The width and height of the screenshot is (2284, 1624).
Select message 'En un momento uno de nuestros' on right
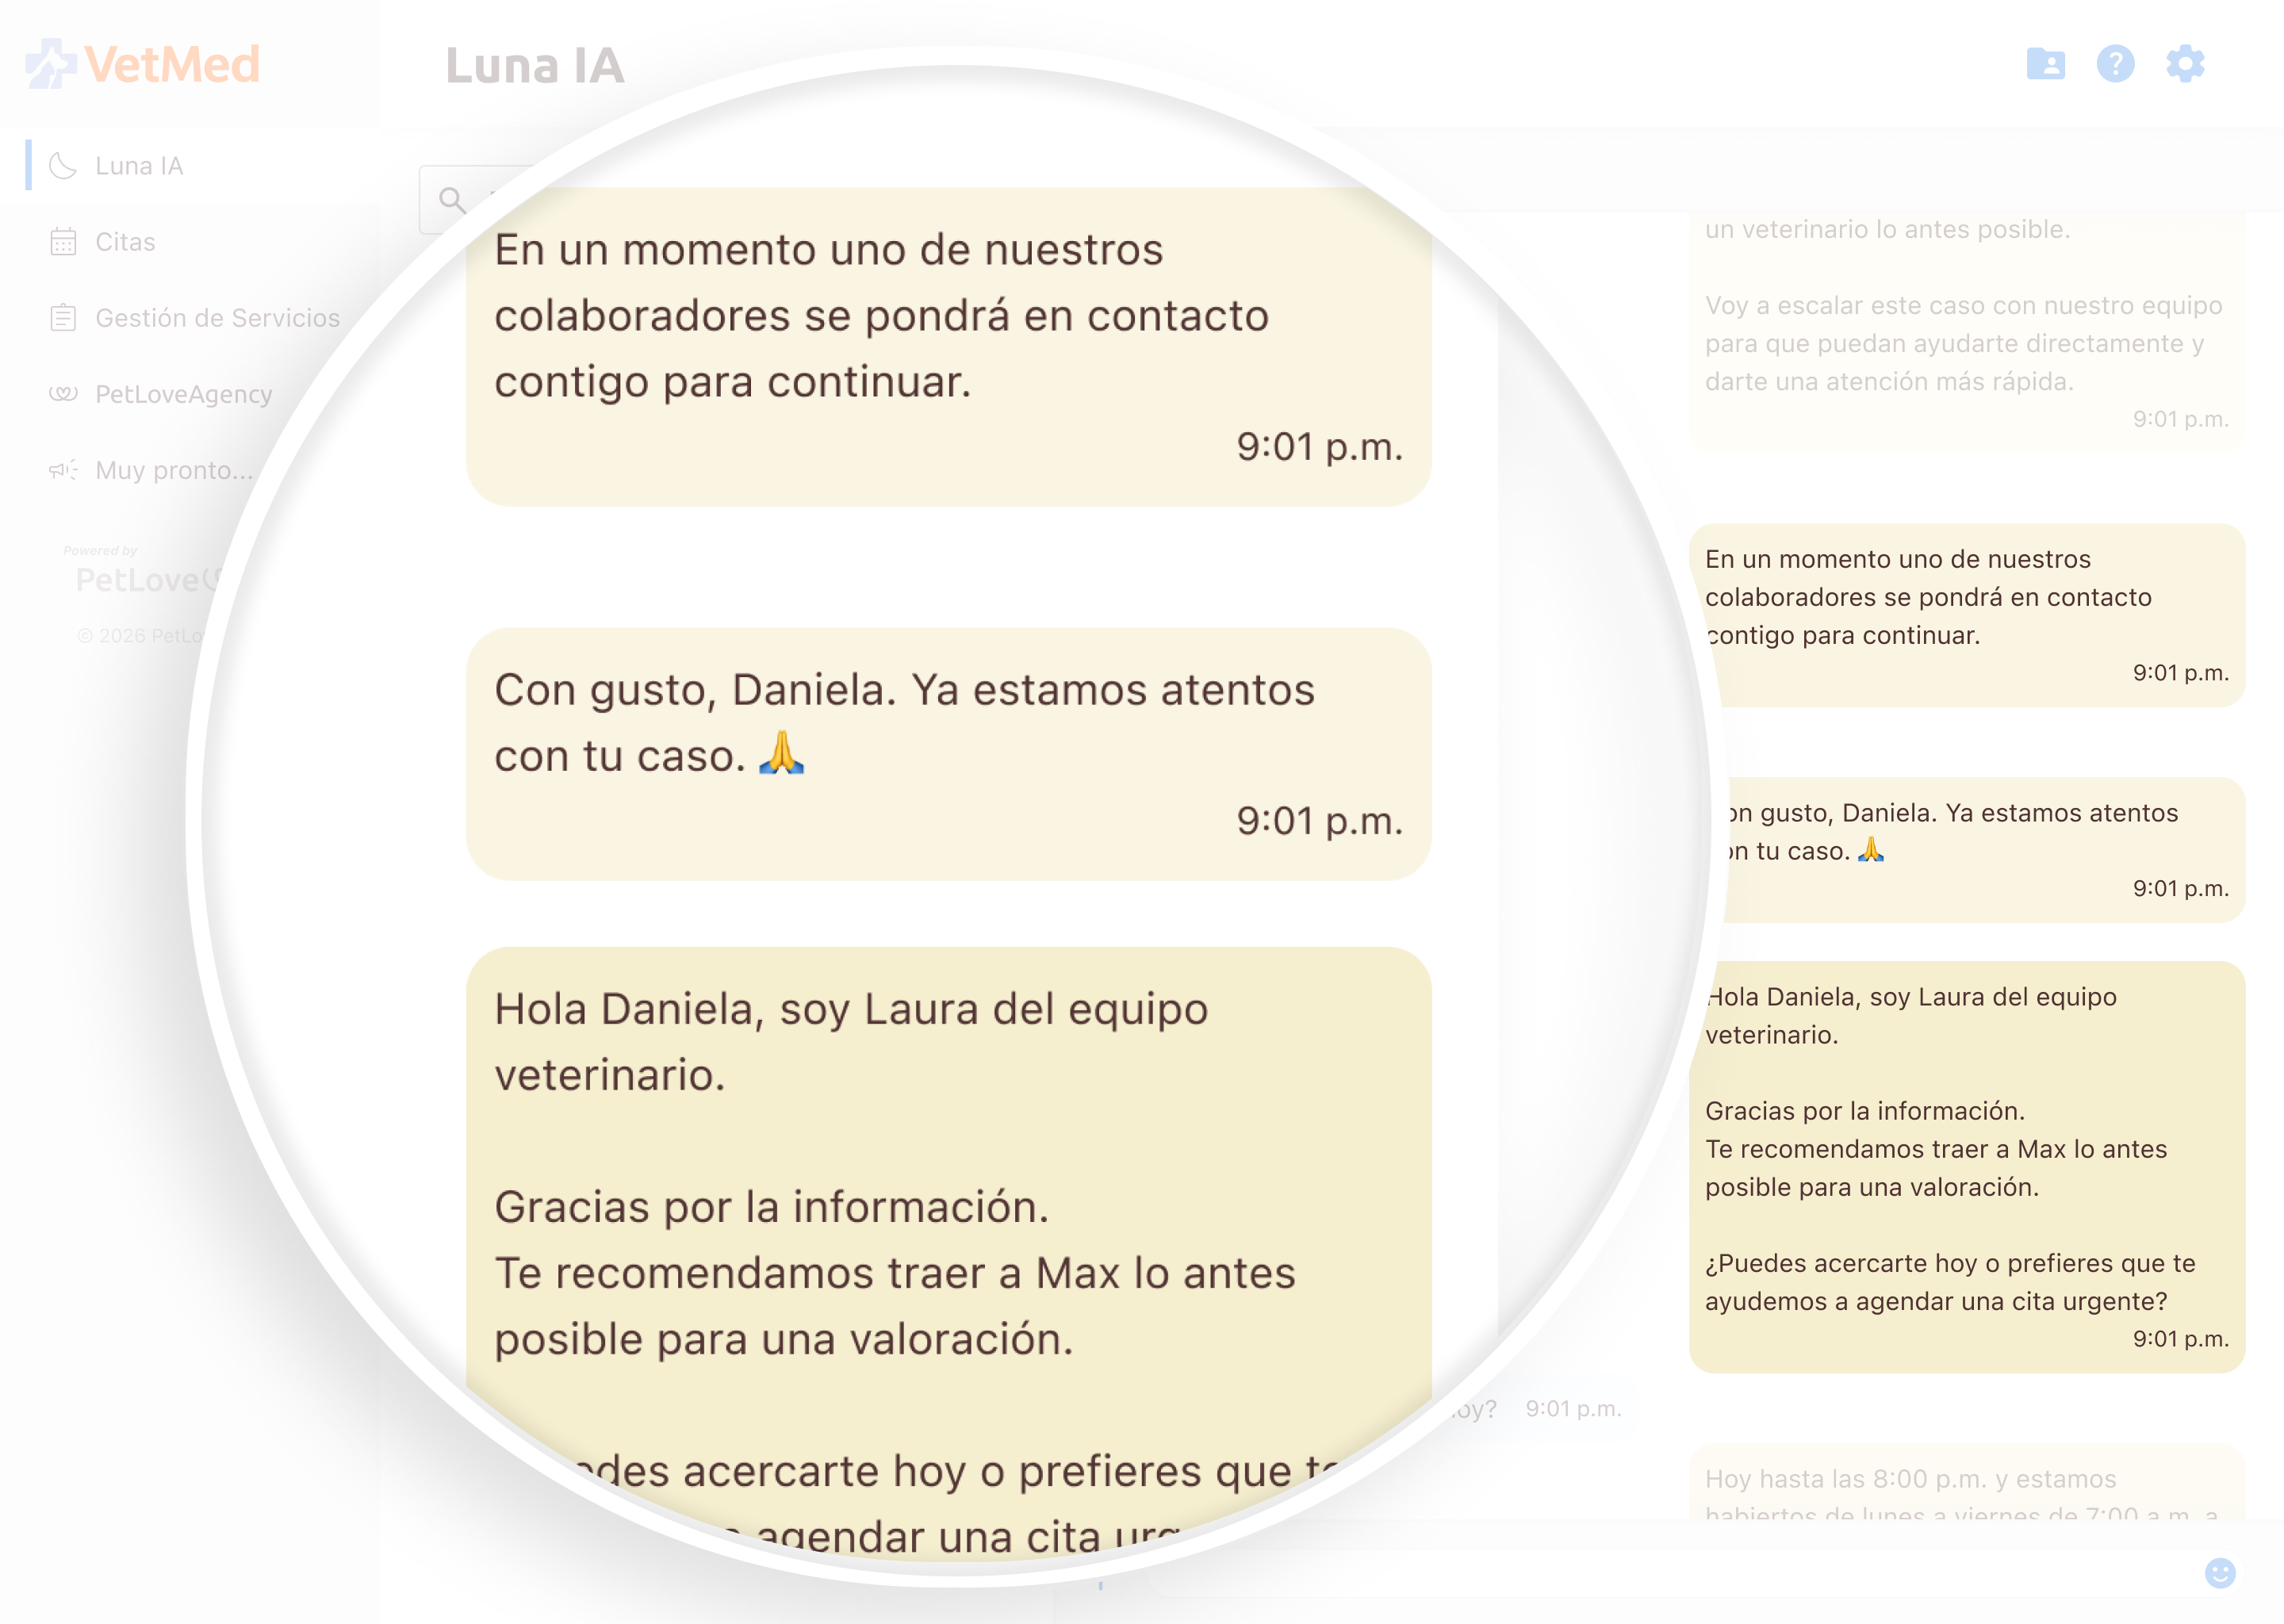click(1967, 615)
